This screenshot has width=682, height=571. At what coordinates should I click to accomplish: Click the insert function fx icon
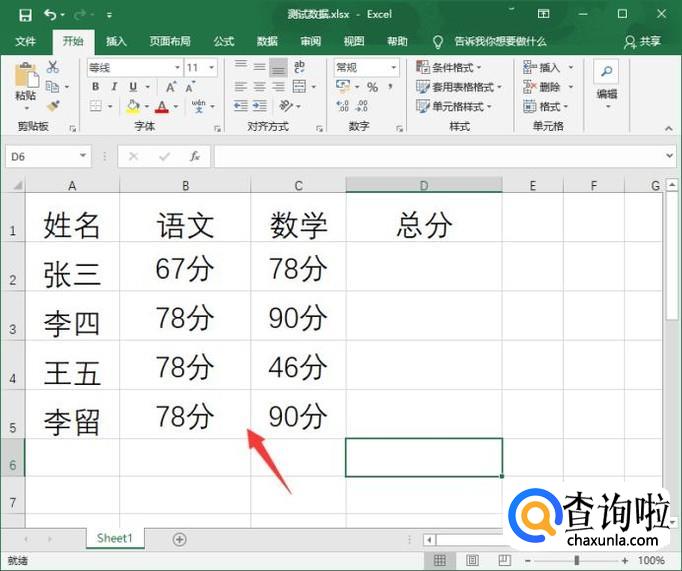coord(195,157)
